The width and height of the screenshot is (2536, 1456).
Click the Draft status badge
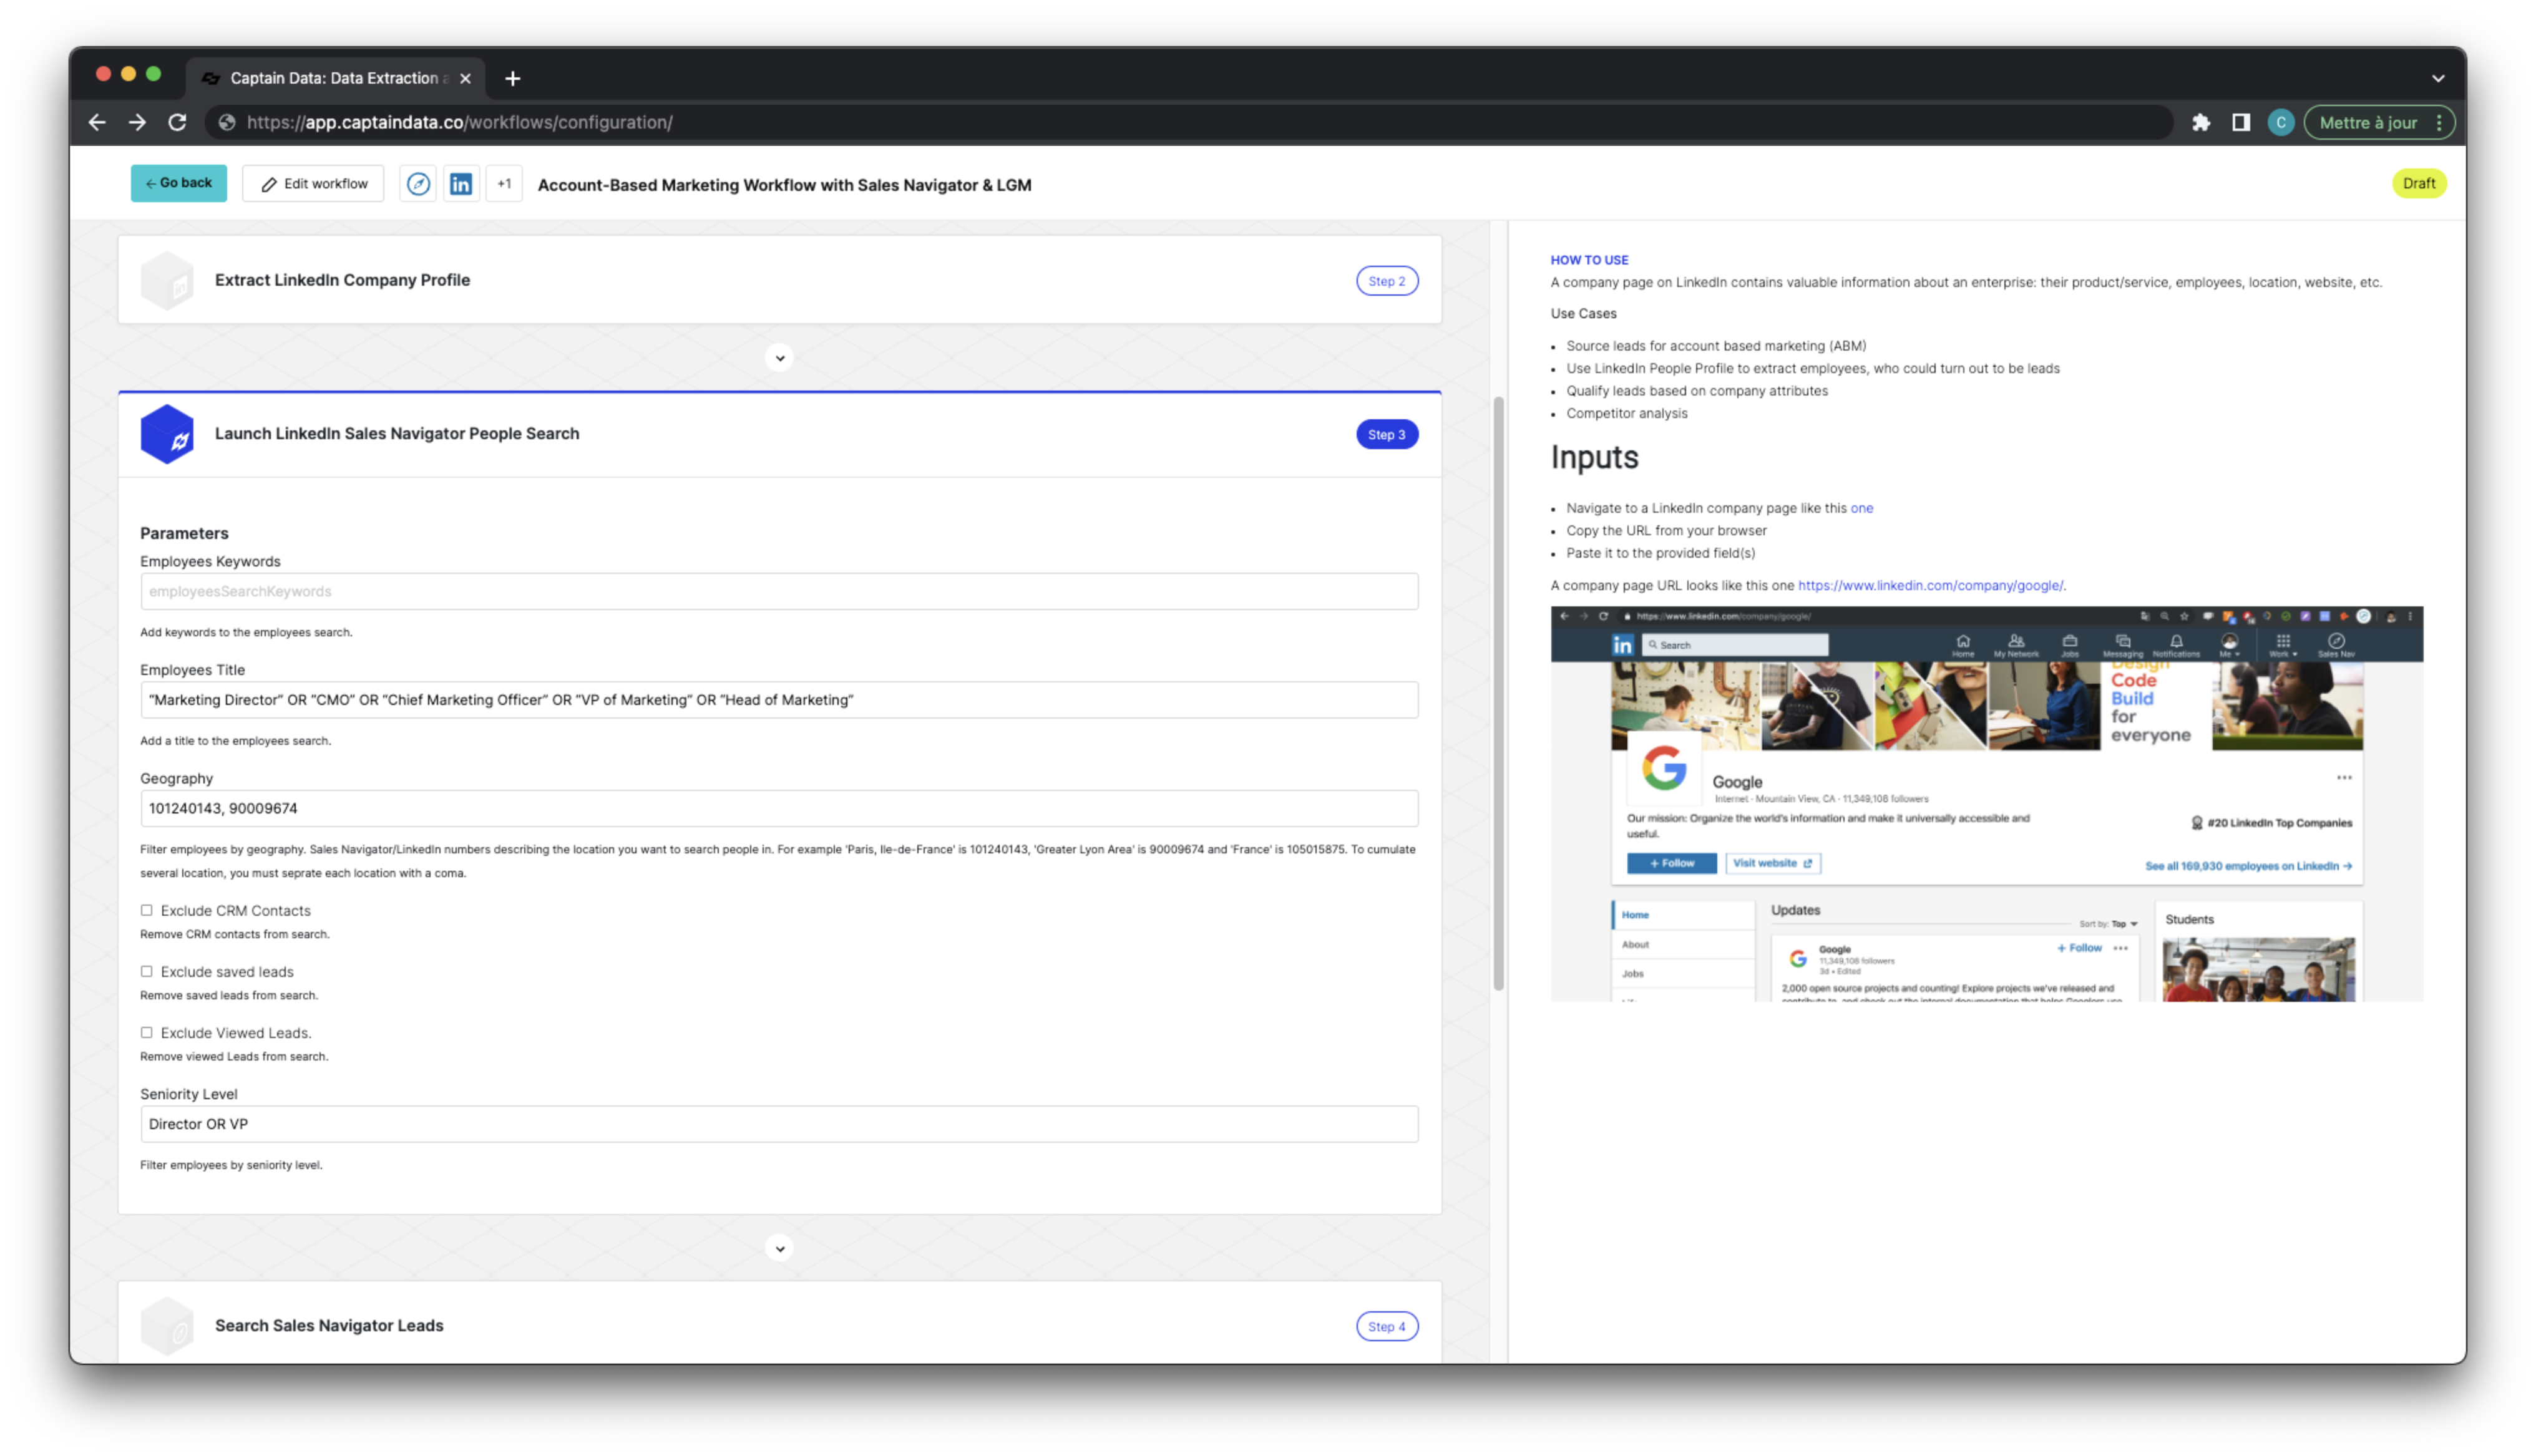click(x=2418, y=183)
